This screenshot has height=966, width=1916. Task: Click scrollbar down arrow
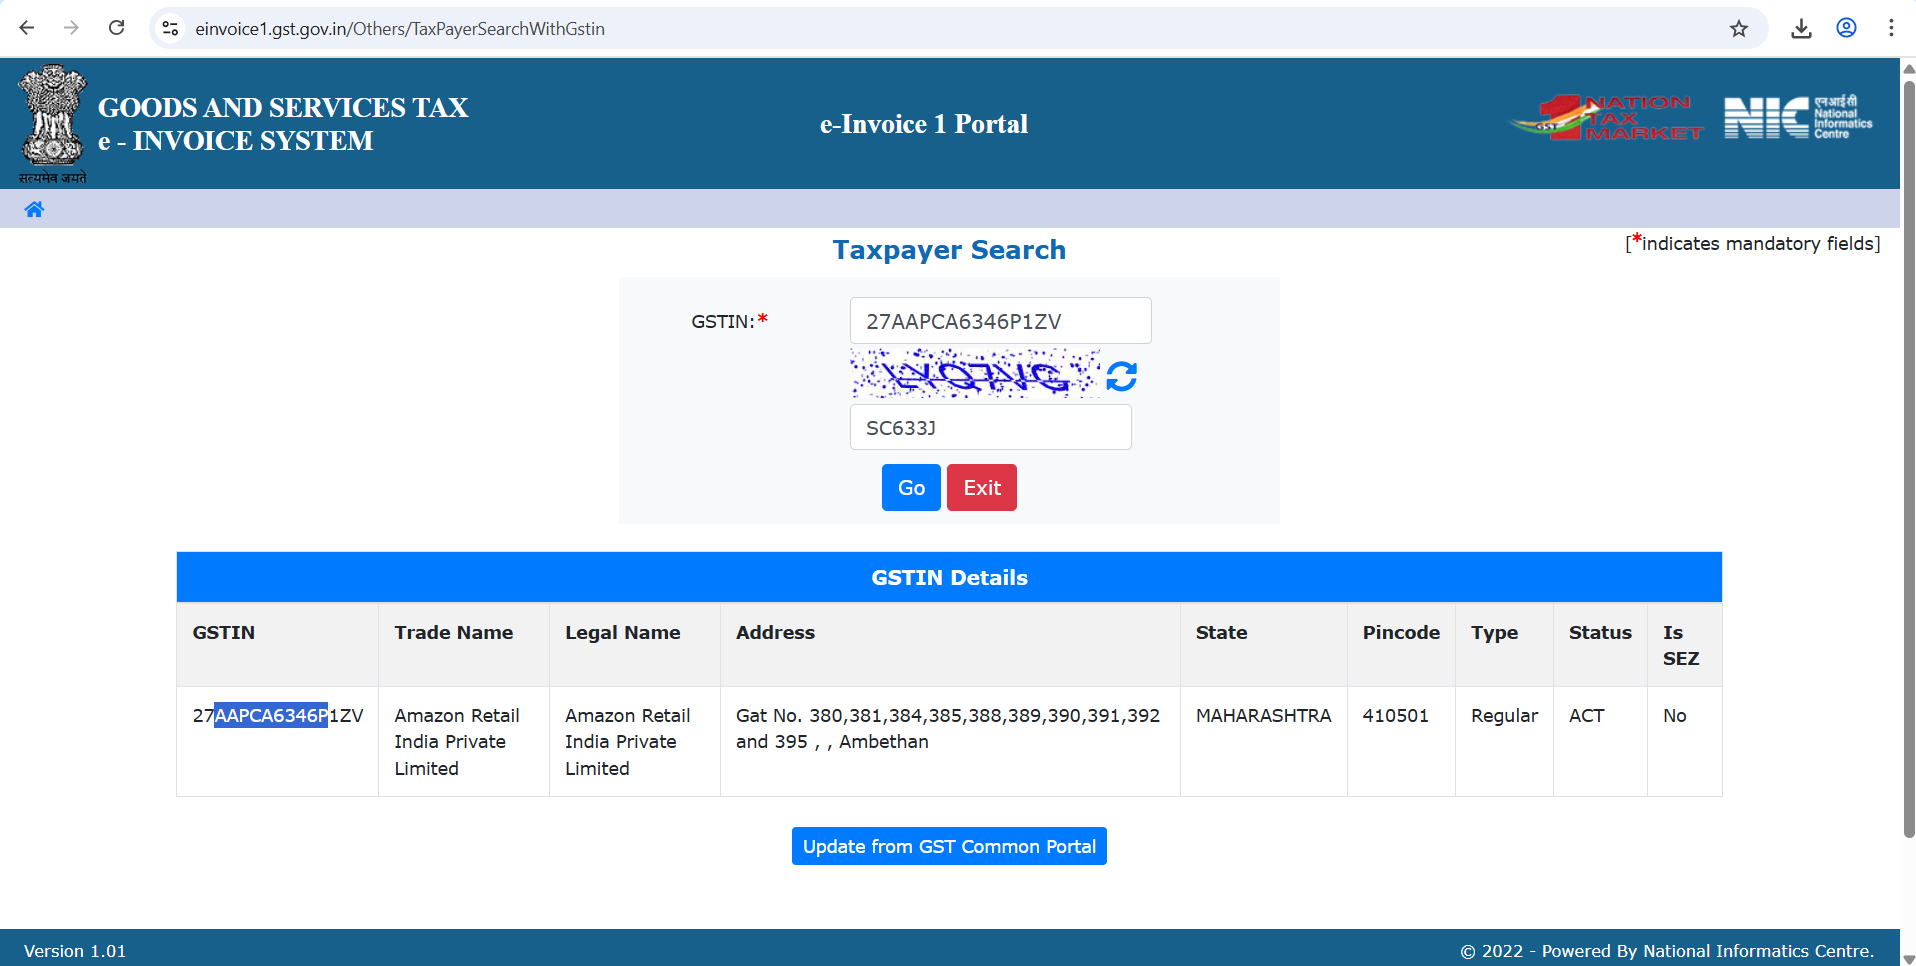pyautogui.click(x=1908, y=958)
